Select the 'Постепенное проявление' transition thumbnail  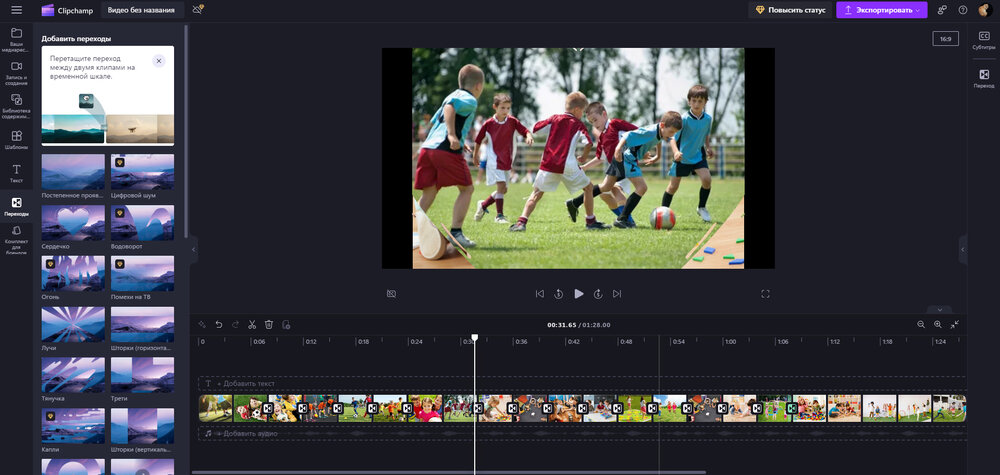[x=73, y=172]
